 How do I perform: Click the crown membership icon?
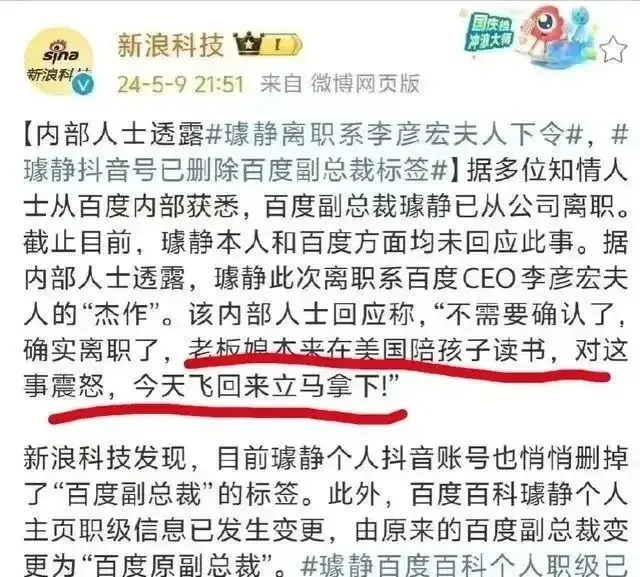point(247,44)
